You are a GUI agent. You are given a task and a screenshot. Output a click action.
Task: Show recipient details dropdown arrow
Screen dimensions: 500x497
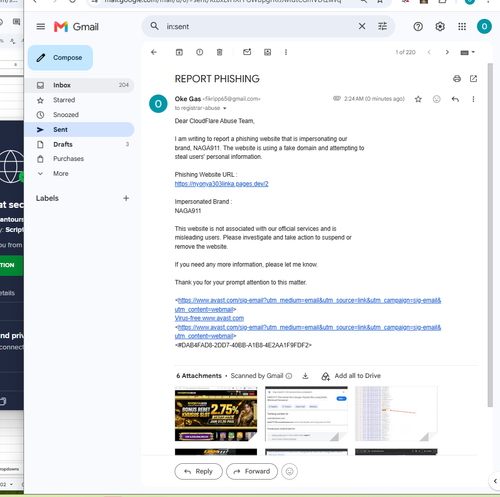[x=225, y=108]
